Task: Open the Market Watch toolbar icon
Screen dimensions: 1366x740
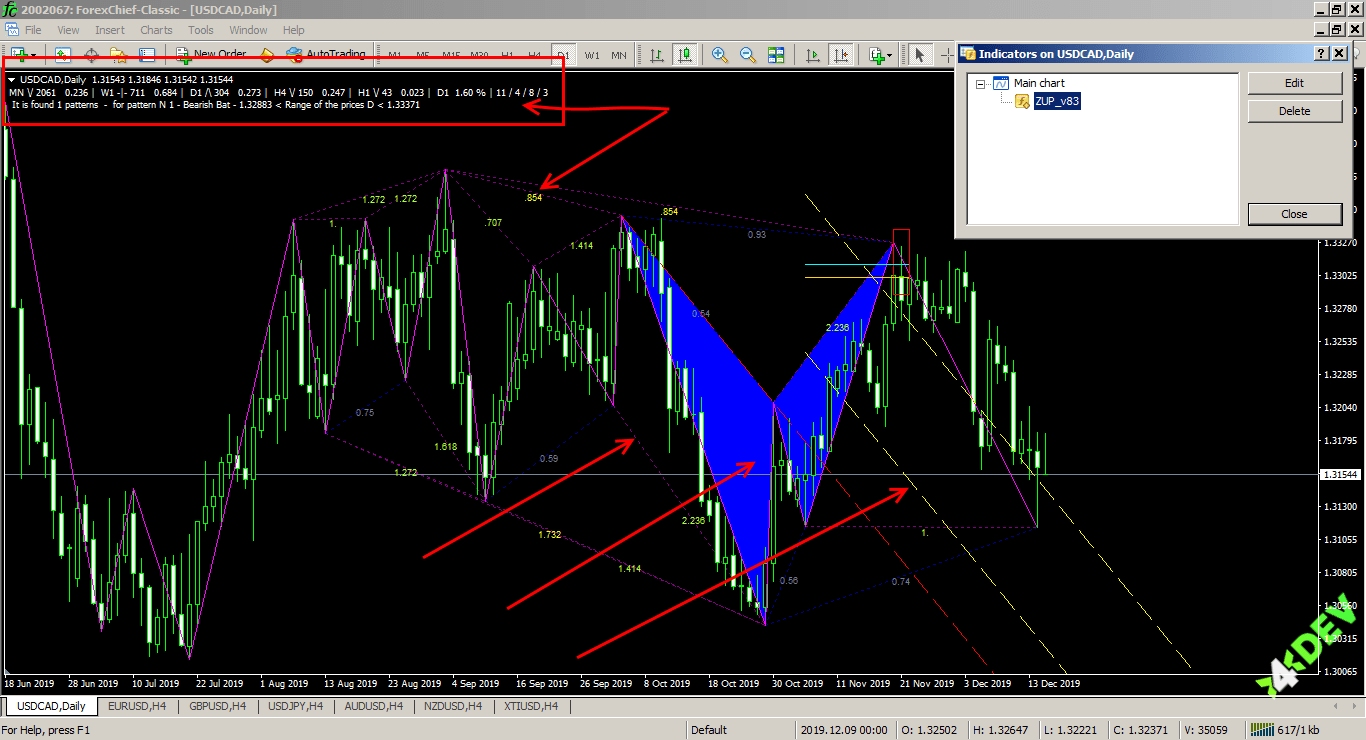Action: [64, 55]
